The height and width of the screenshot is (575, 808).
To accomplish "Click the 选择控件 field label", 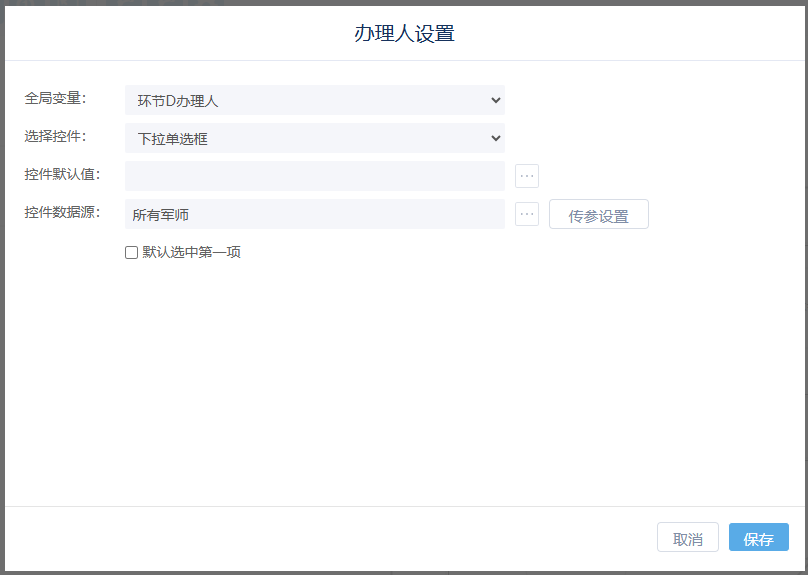I will click(x=56, y=136).
